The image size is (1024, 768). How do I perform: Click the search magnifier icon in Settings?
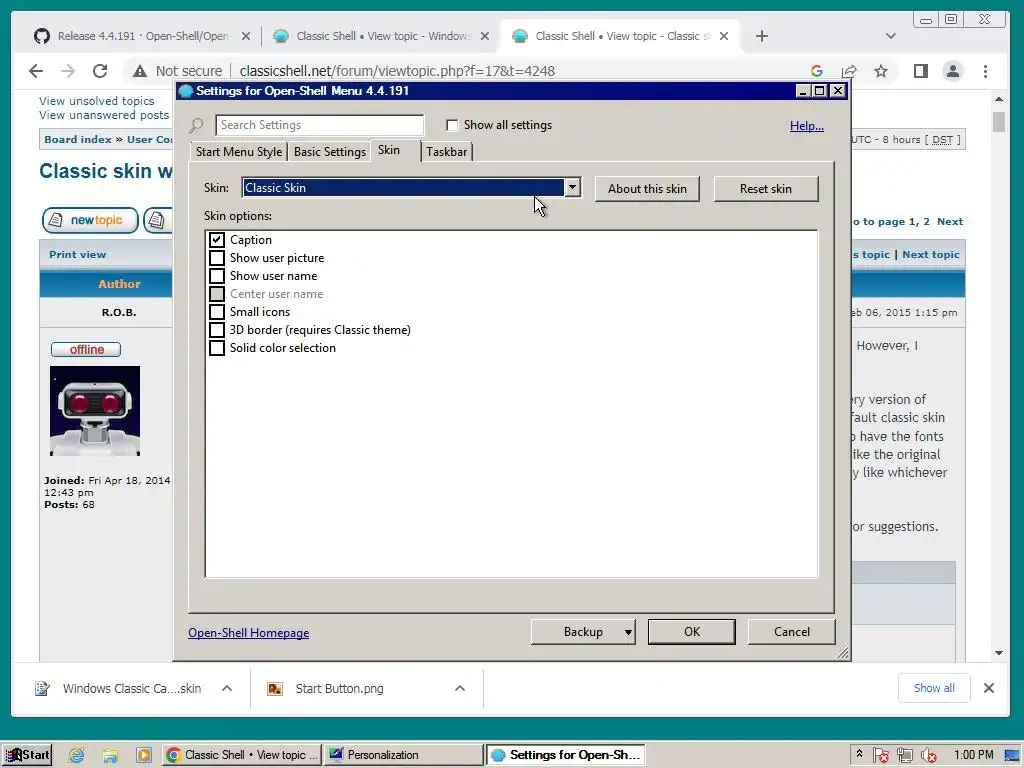197,125
